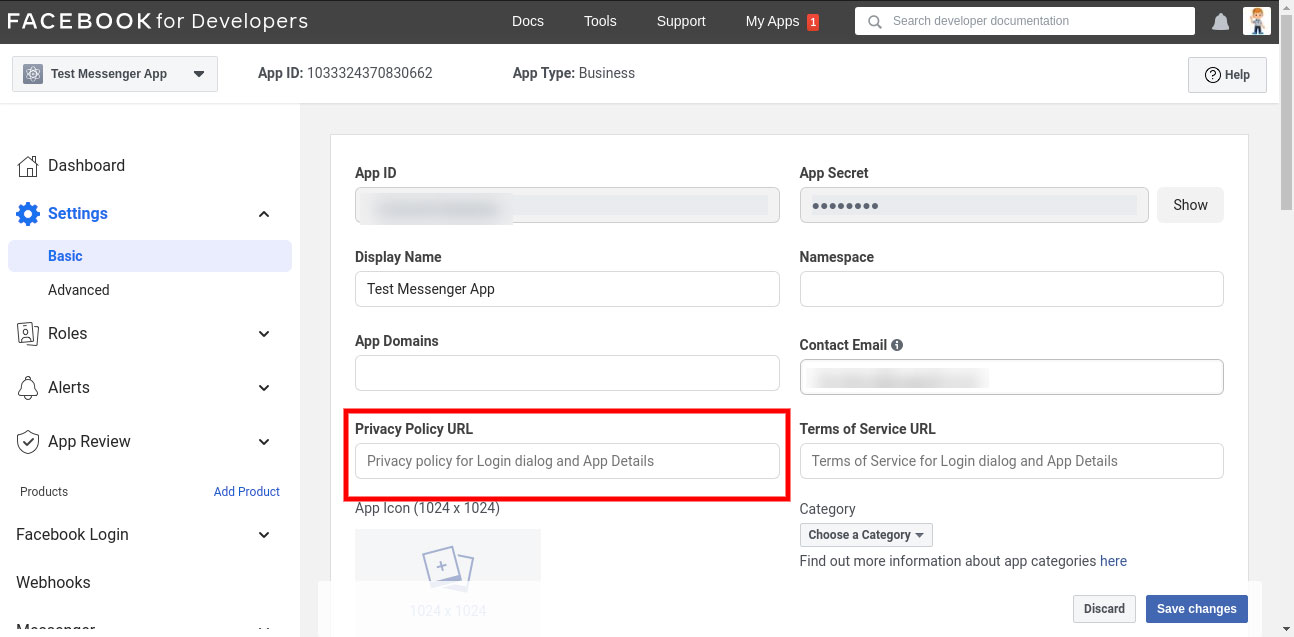Click the Contact Email input field
The width and height of the screenshot is (1294, 637).
(1012, 377)
